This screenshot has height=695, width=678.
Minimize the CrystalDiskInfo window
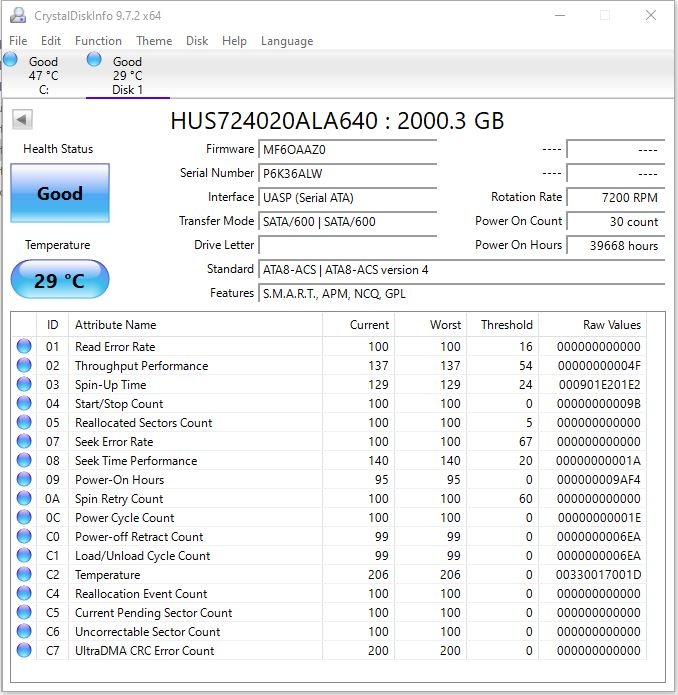click(560, 16)
